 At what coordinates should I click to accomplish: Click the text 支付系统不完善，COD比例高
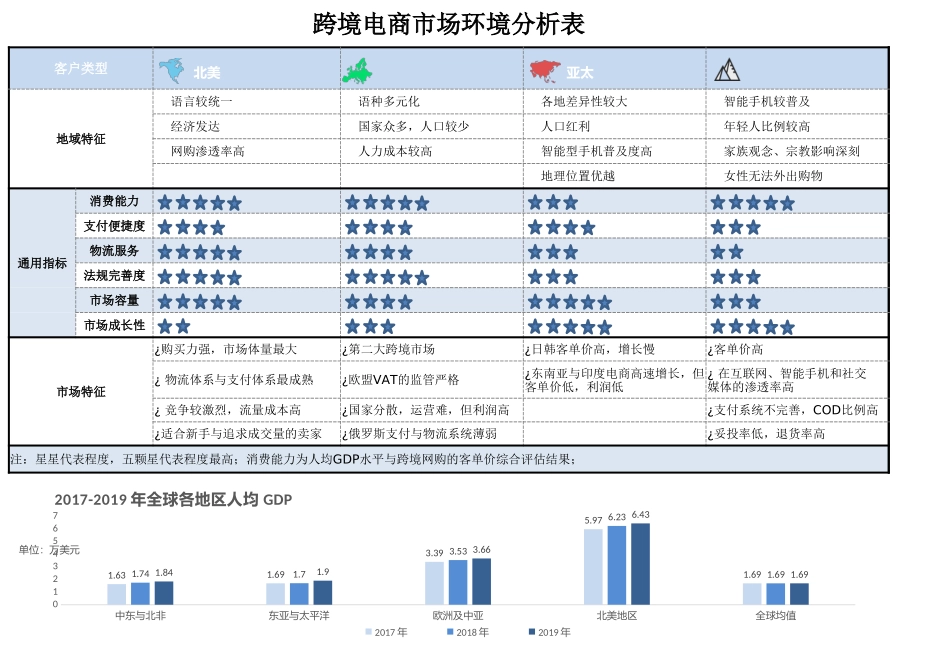point(796,410)
